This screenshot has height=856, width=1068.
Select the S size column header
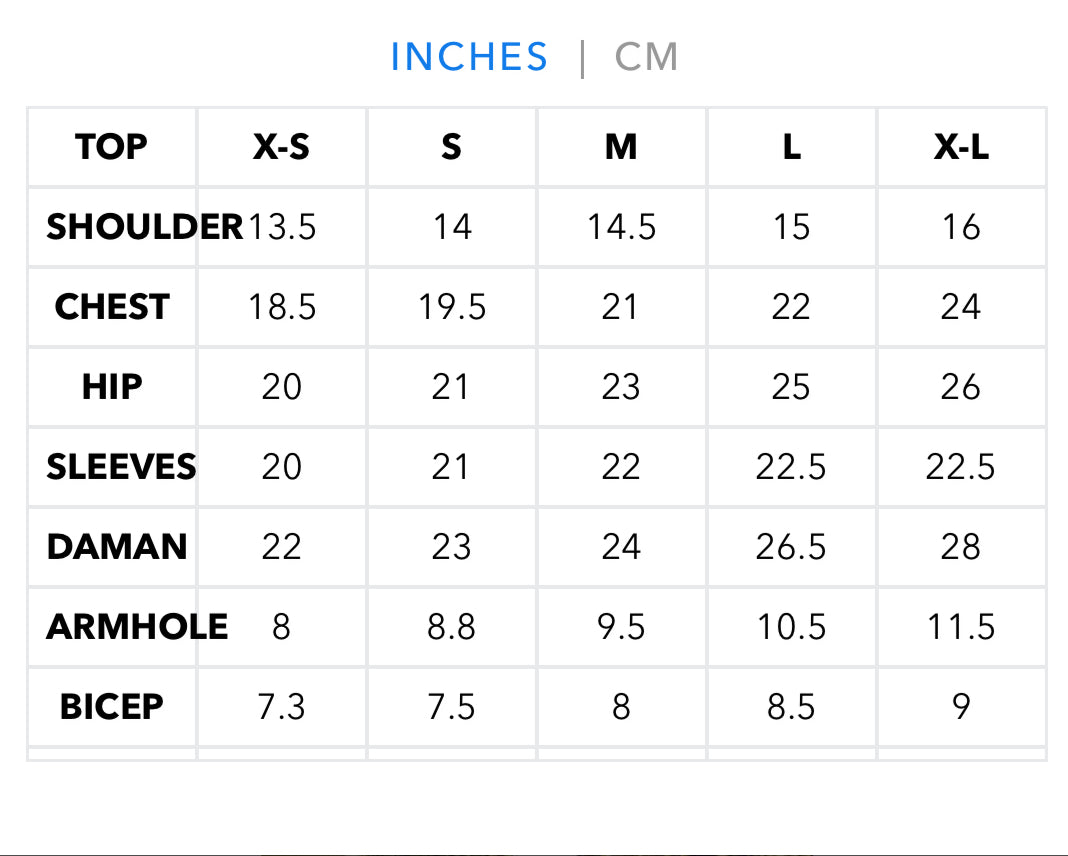[451, 146]
